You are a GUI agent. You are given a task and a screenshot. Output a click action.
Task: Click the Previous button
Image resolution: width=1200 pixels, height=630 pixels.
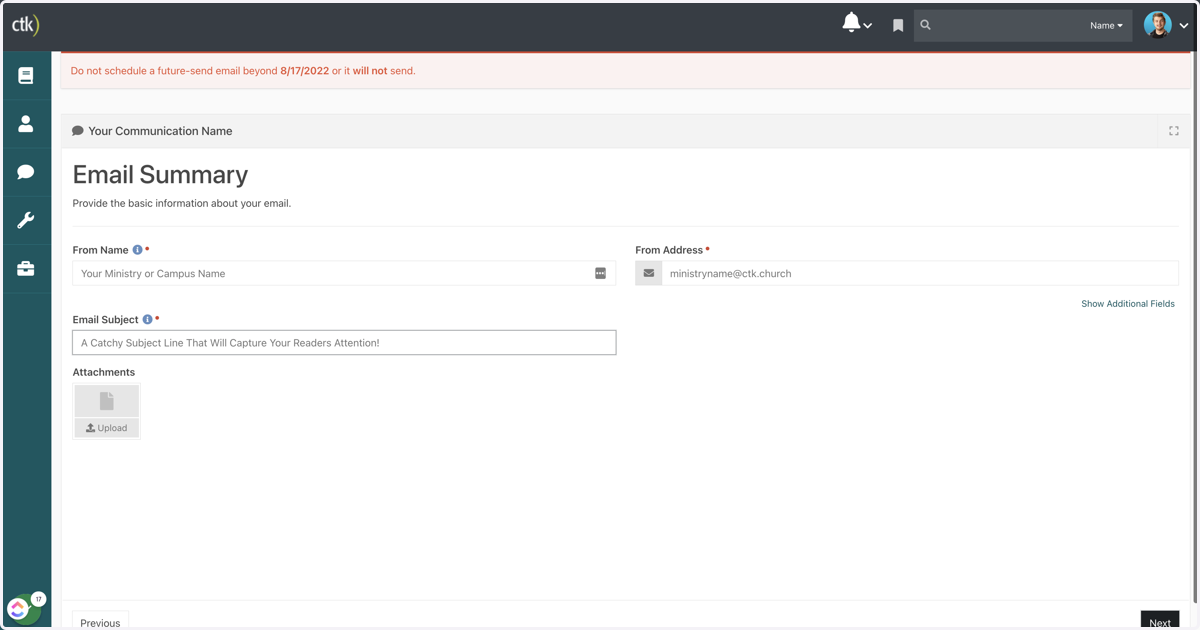click(x=100, y=622)
